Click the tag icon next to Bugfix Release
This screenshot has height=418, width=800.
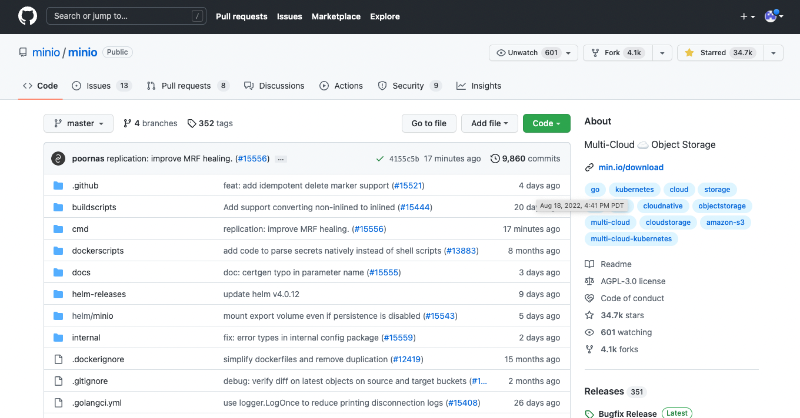(589, 414)
